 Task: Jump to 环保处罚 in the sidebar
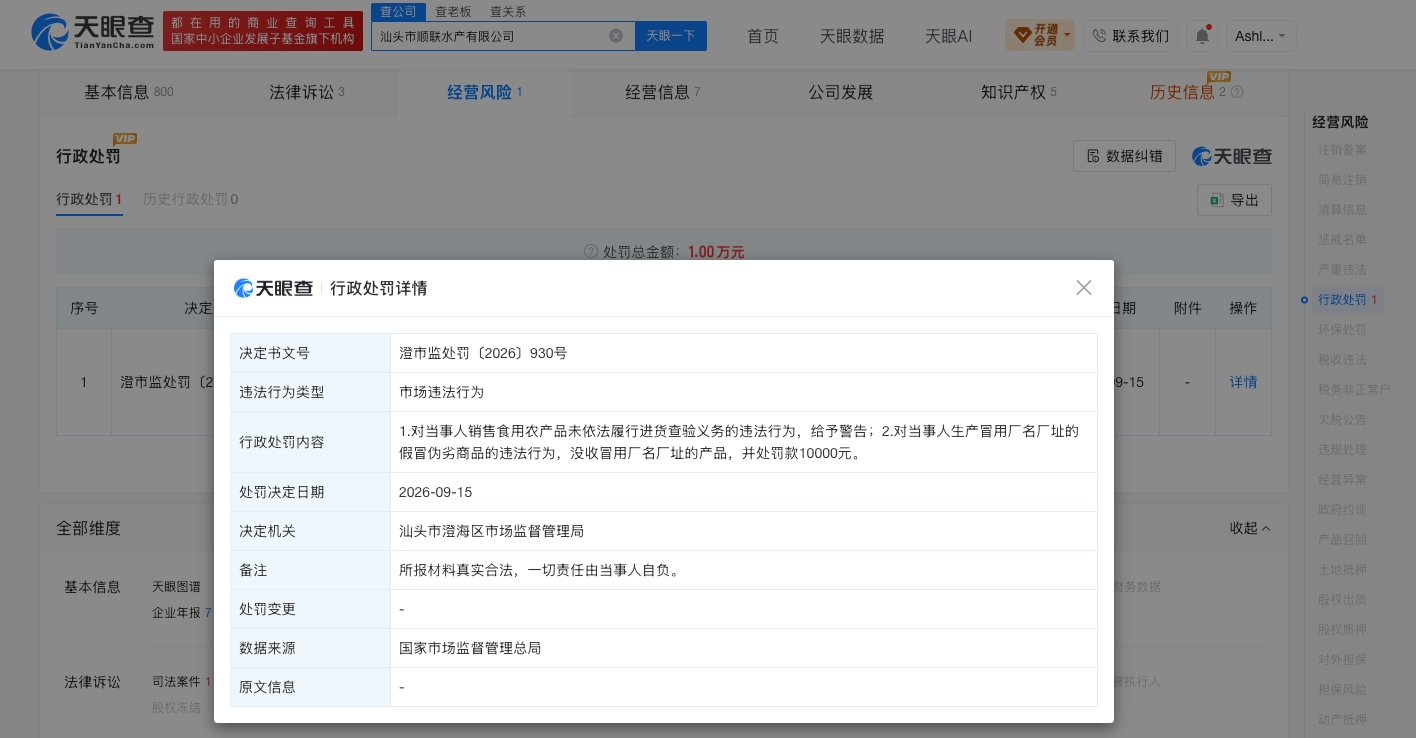(1342, 330)
